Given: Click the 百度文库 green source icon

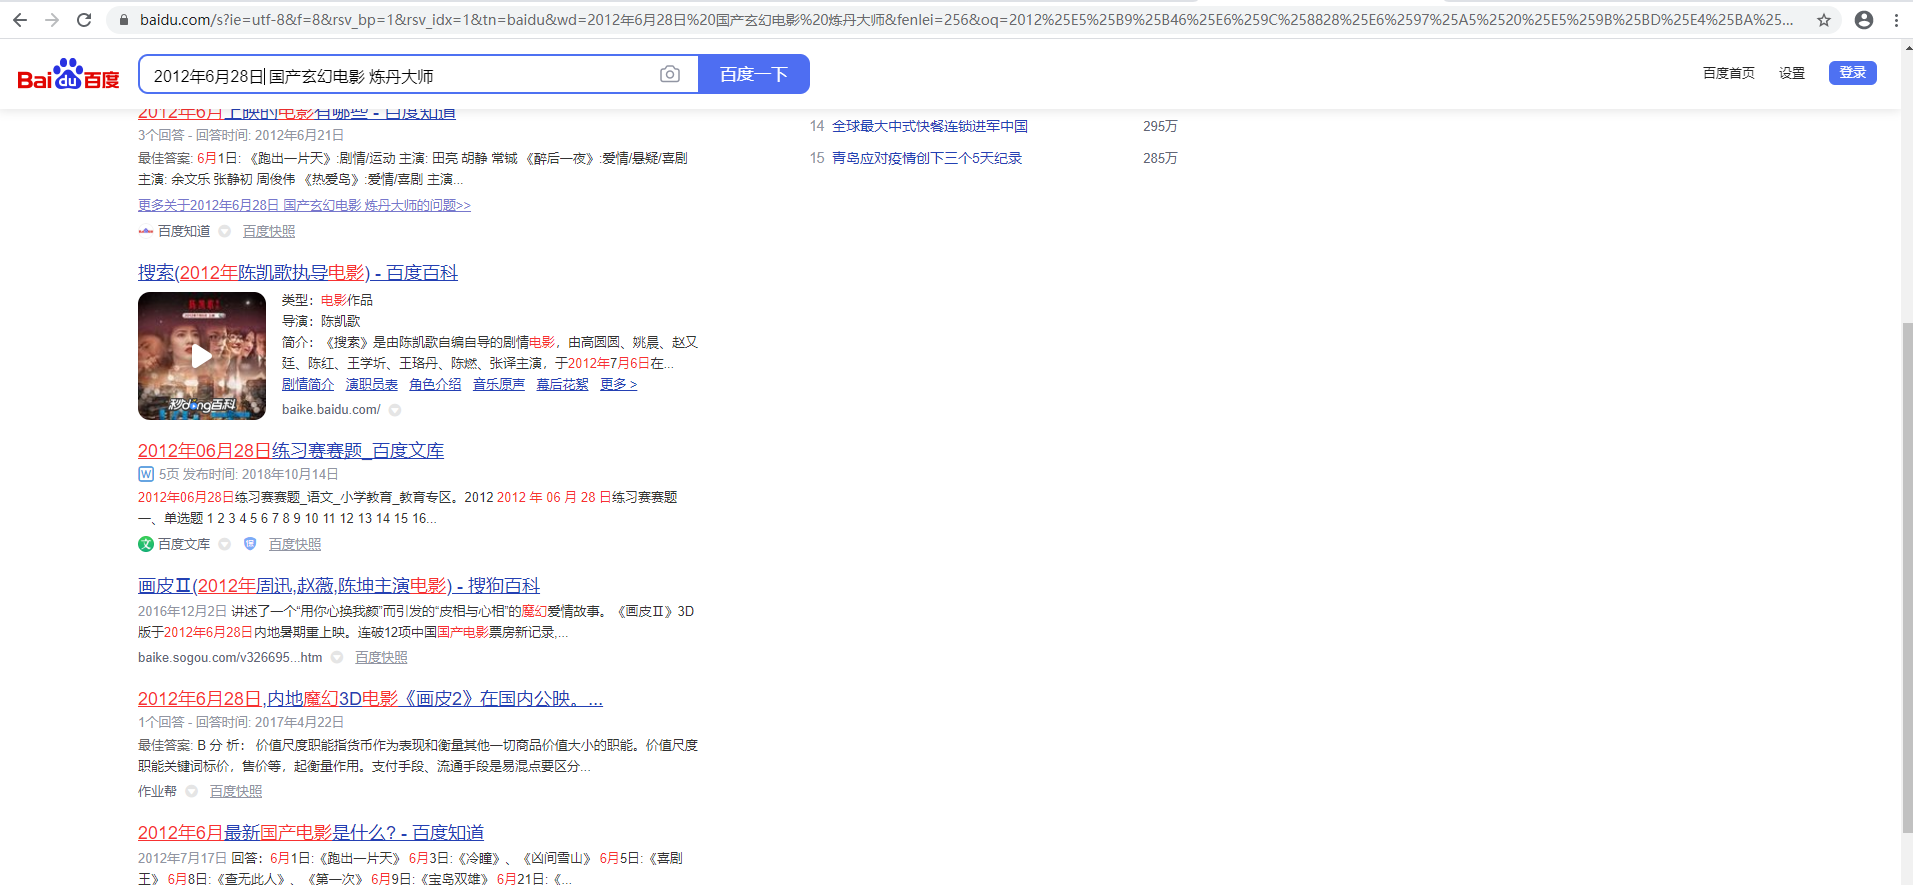Looking at the screenshot, I should pyautogui.click(x=146, y=544).
